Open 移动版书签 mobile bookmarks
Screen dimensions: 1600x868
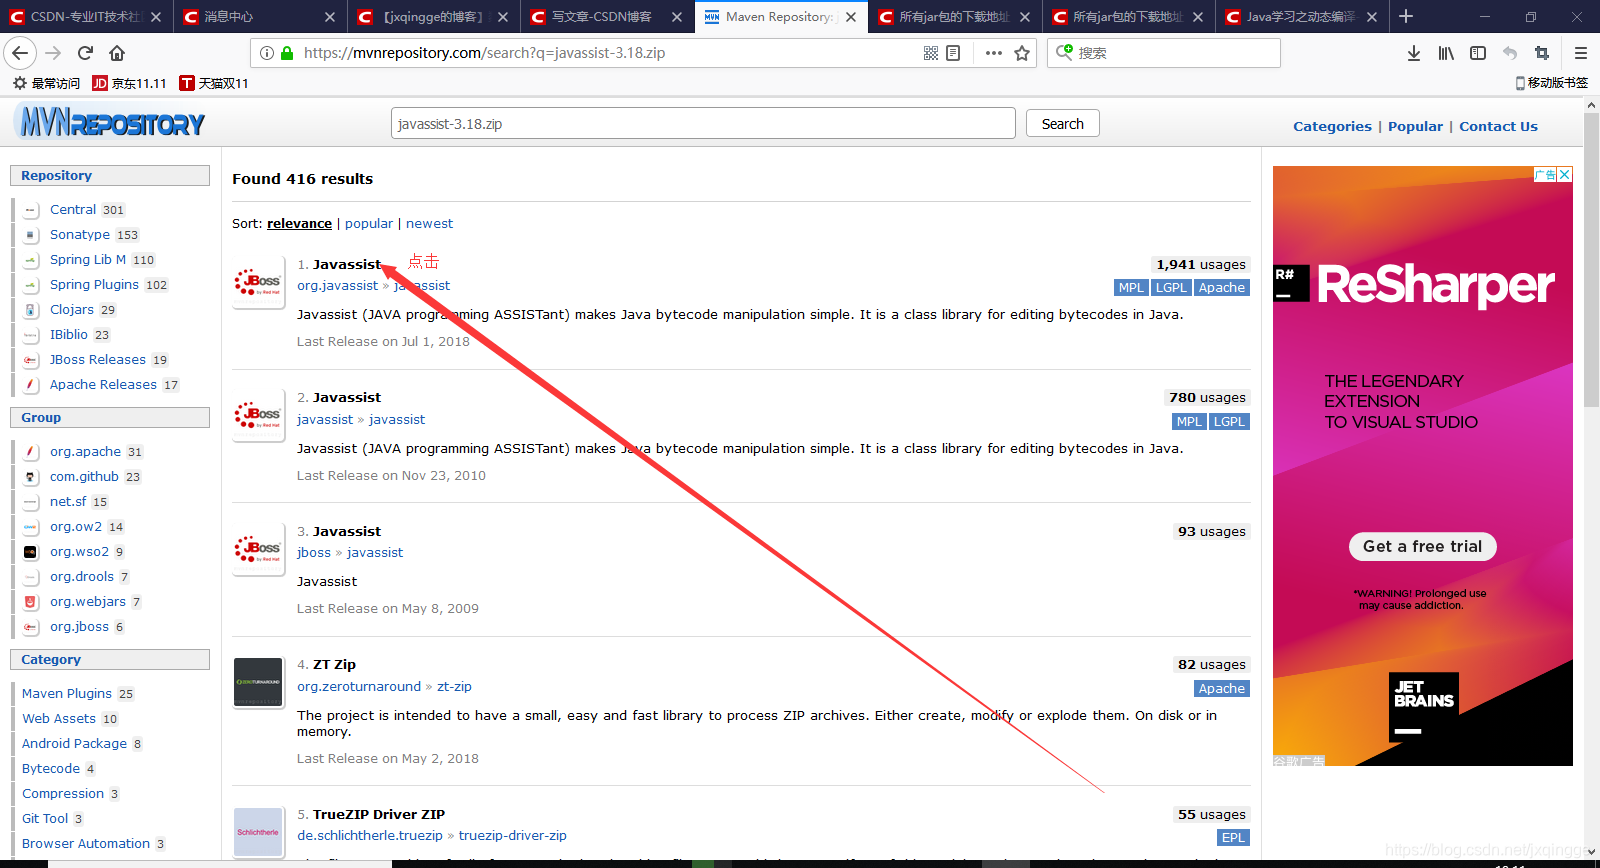[1552, 83]
